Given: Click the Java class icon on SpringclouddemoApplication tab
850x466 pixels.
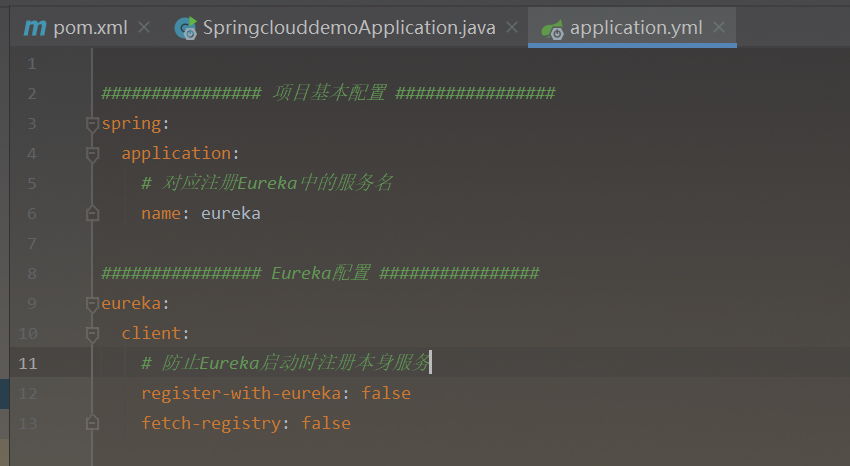Looking at the screenshot, I should pos(185,28).
